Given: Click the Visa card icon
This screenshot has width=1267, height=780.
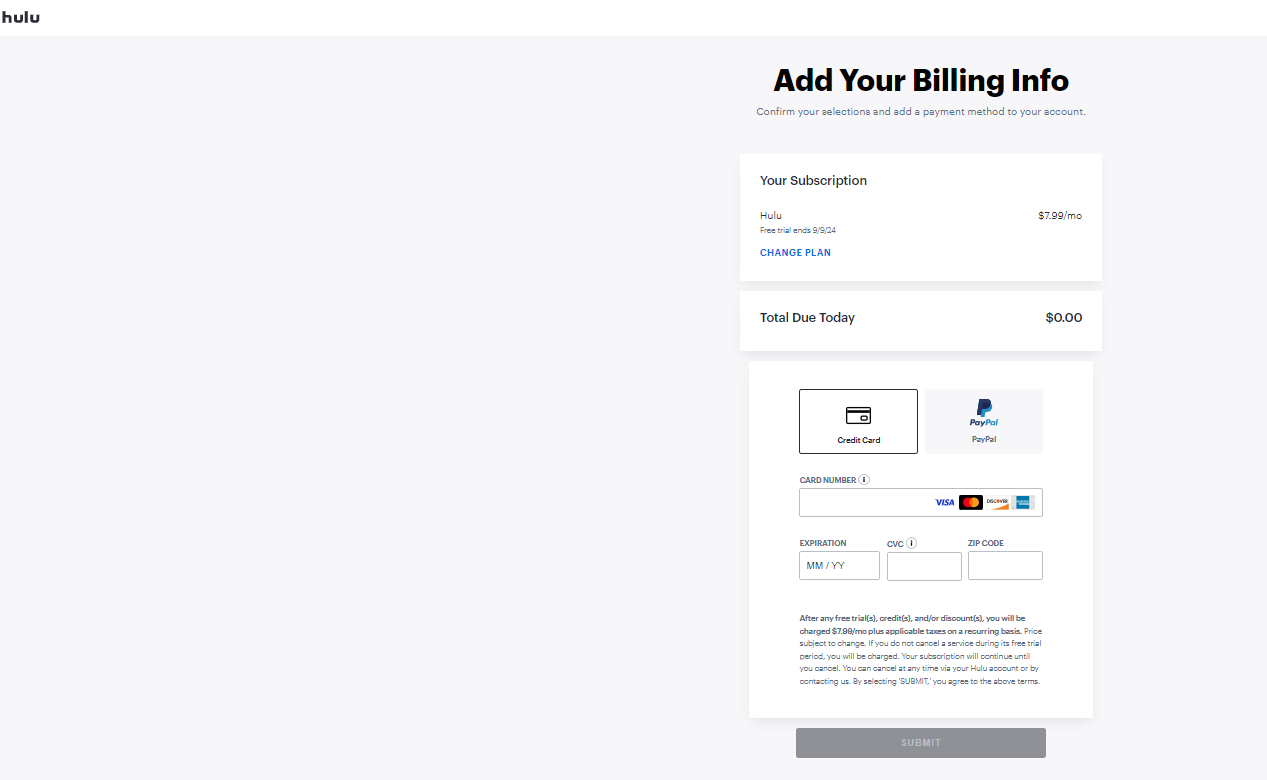Looking at the screenshot, I should [x=943, y=502].
